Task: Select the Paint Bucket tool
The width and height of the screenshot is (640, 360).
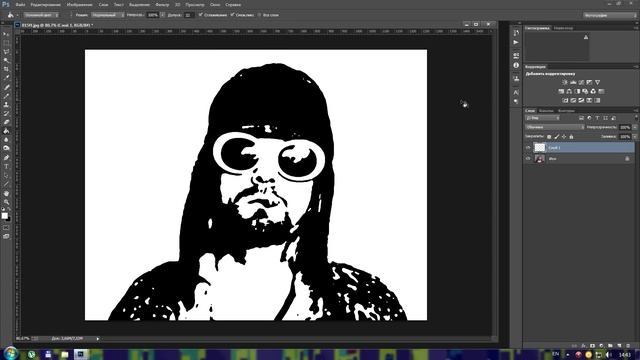Action: click(6, 131)
